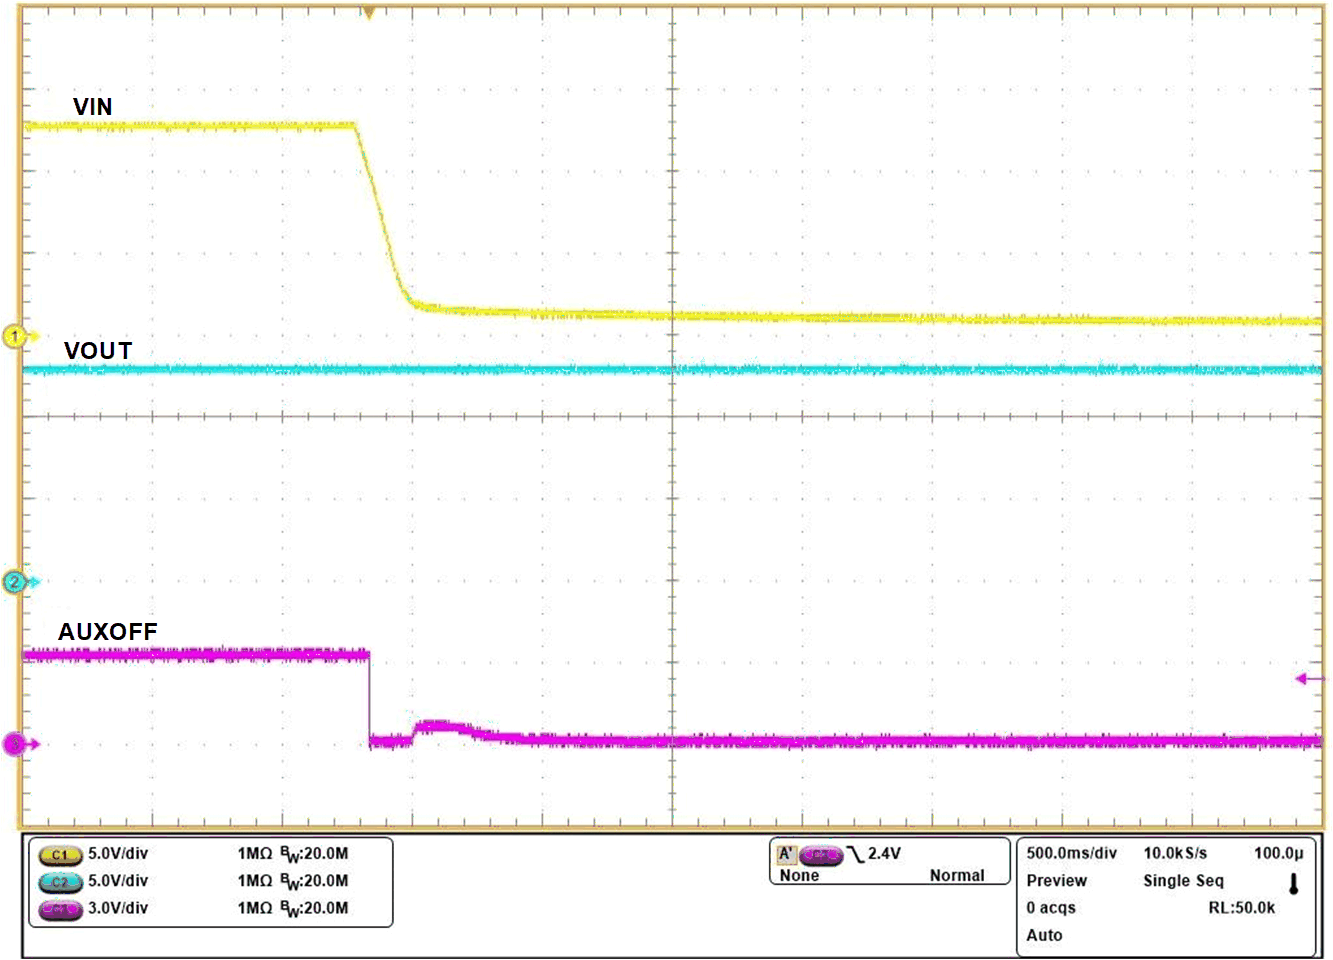Viewport: 1333px width, 960px height.
Task: Select the trigger settings panel
Action: (888, 862)
